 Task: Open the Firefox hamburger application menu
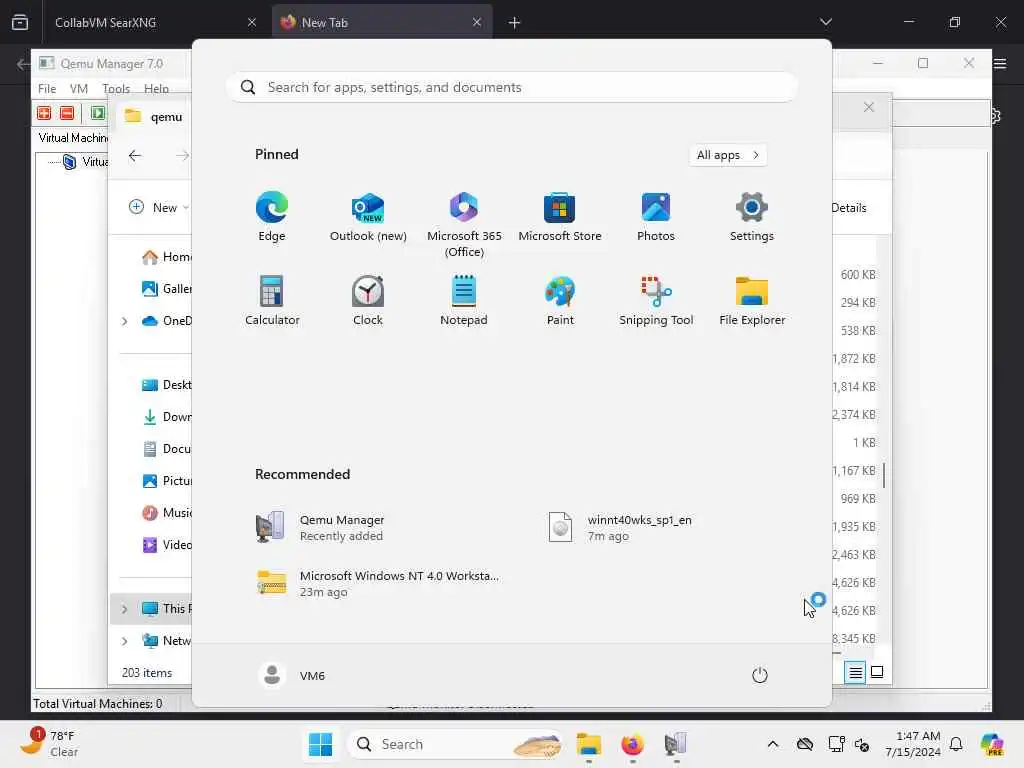pyautogui.click(x=1000, y=63)
